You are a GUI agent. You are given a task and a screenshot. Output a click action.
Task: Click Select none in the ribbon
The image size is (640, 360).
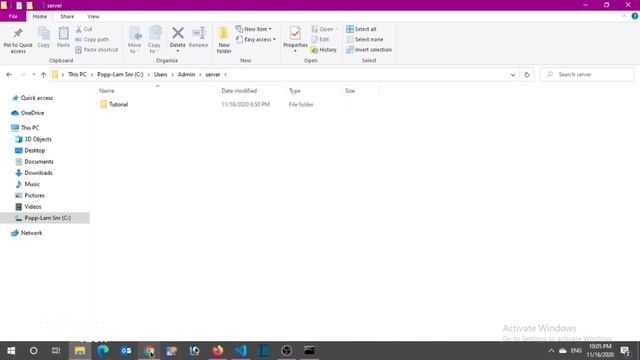point(364,39)
